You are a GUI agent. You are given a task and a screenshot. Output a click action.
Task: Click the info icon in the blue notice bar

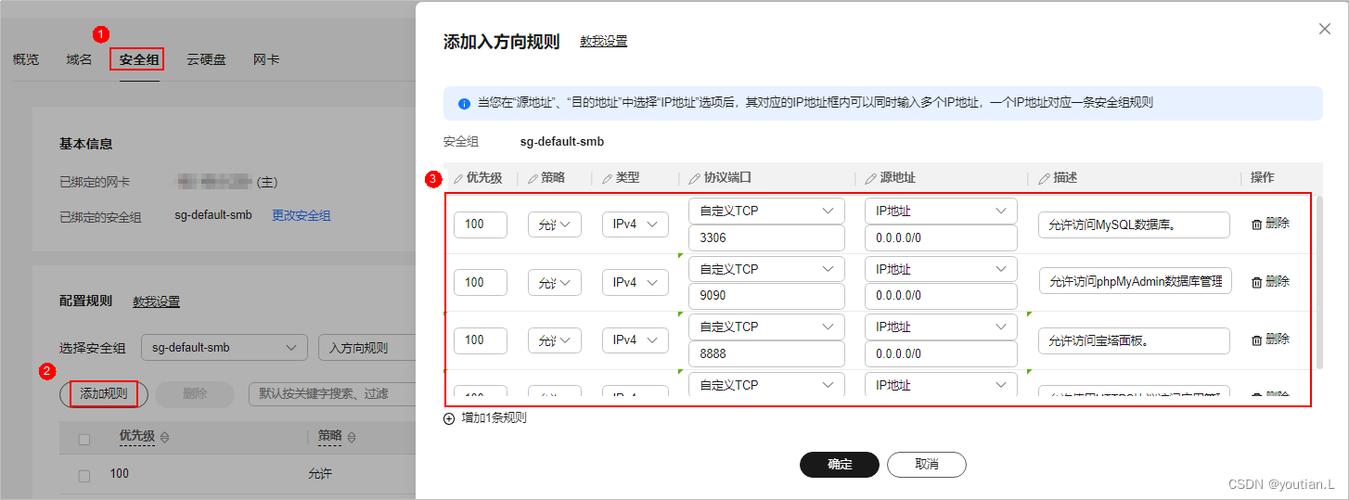(x=464, y=103)
